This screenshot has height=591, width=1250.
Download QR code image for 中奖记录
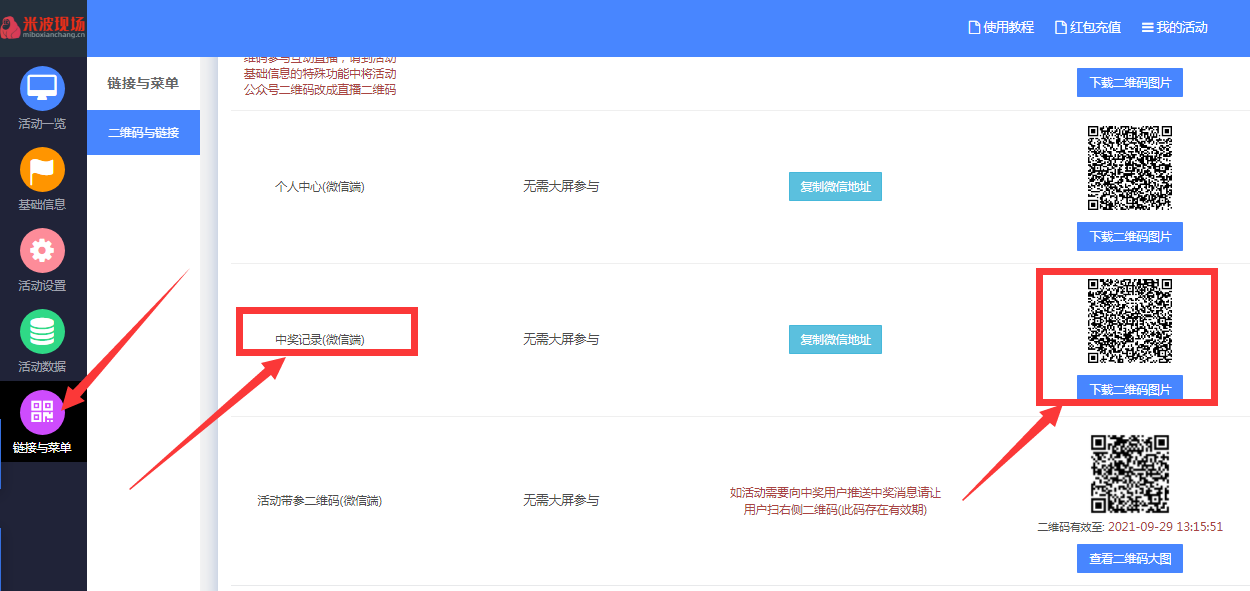1130,390
